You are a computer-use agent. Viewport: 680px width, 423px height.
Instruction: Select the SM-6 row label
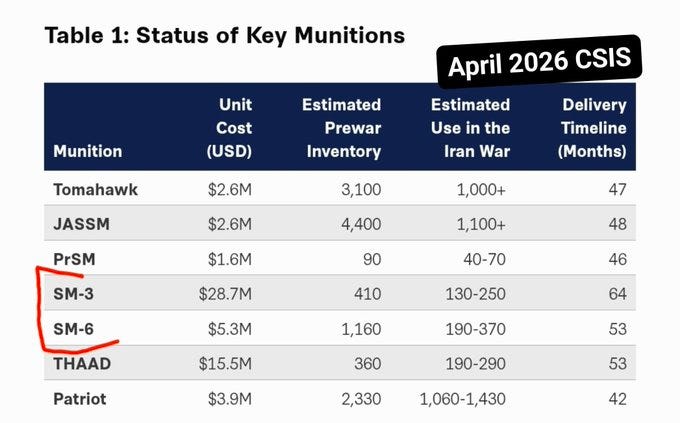pyautogui.click(x=73, y=329)
